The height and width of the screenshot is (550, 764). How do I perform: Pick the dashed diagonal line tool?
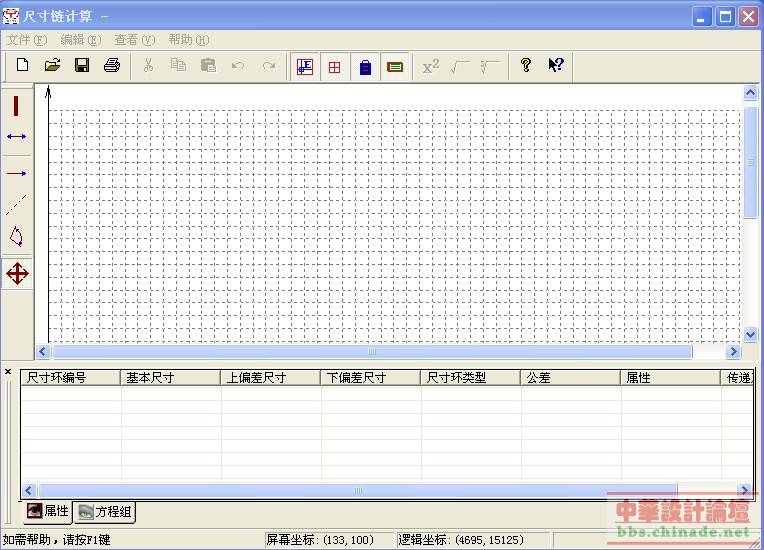[17, 205]
